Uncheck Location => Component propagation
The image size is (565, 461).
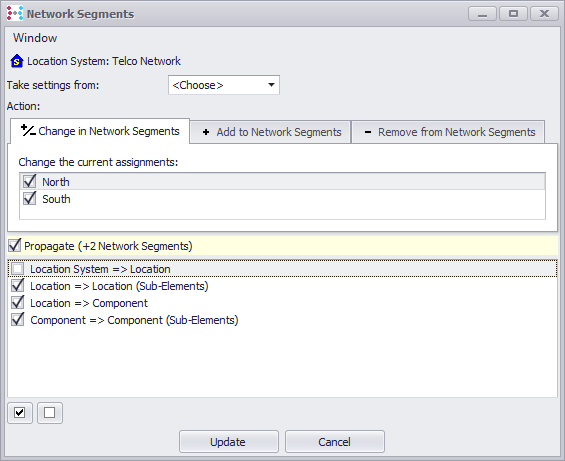(18, 302)
